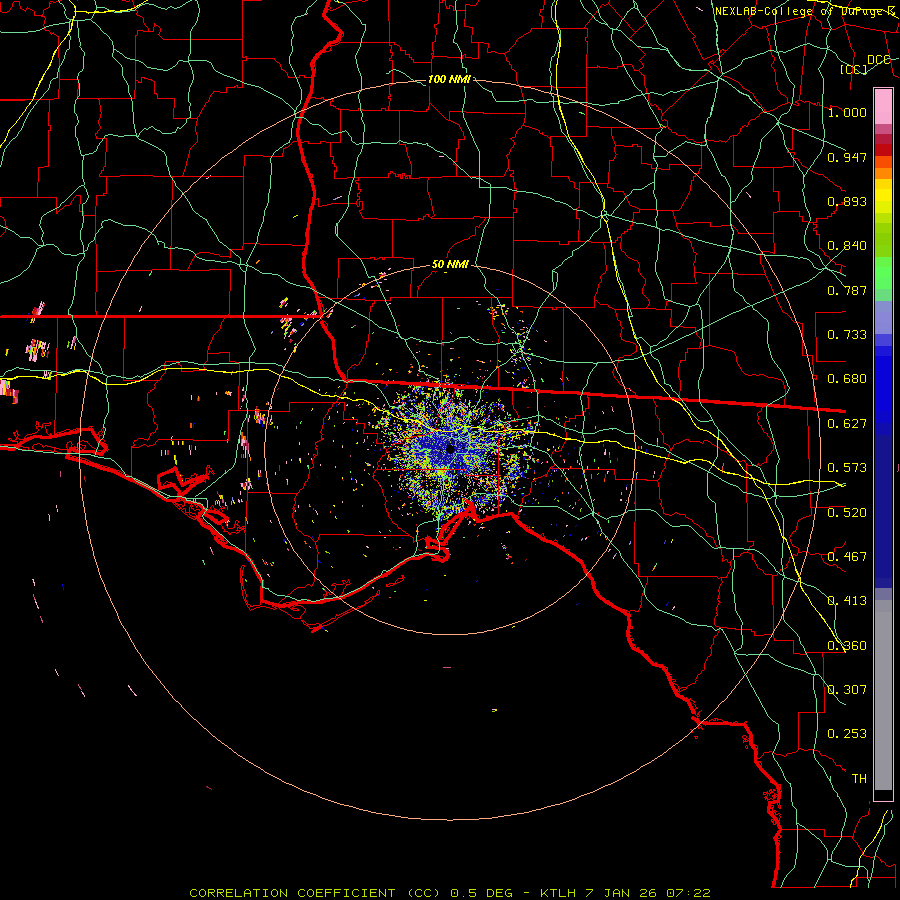900x900 pixels.
Task: Pick the gray segment of color bar
Action: pos(883,695)
